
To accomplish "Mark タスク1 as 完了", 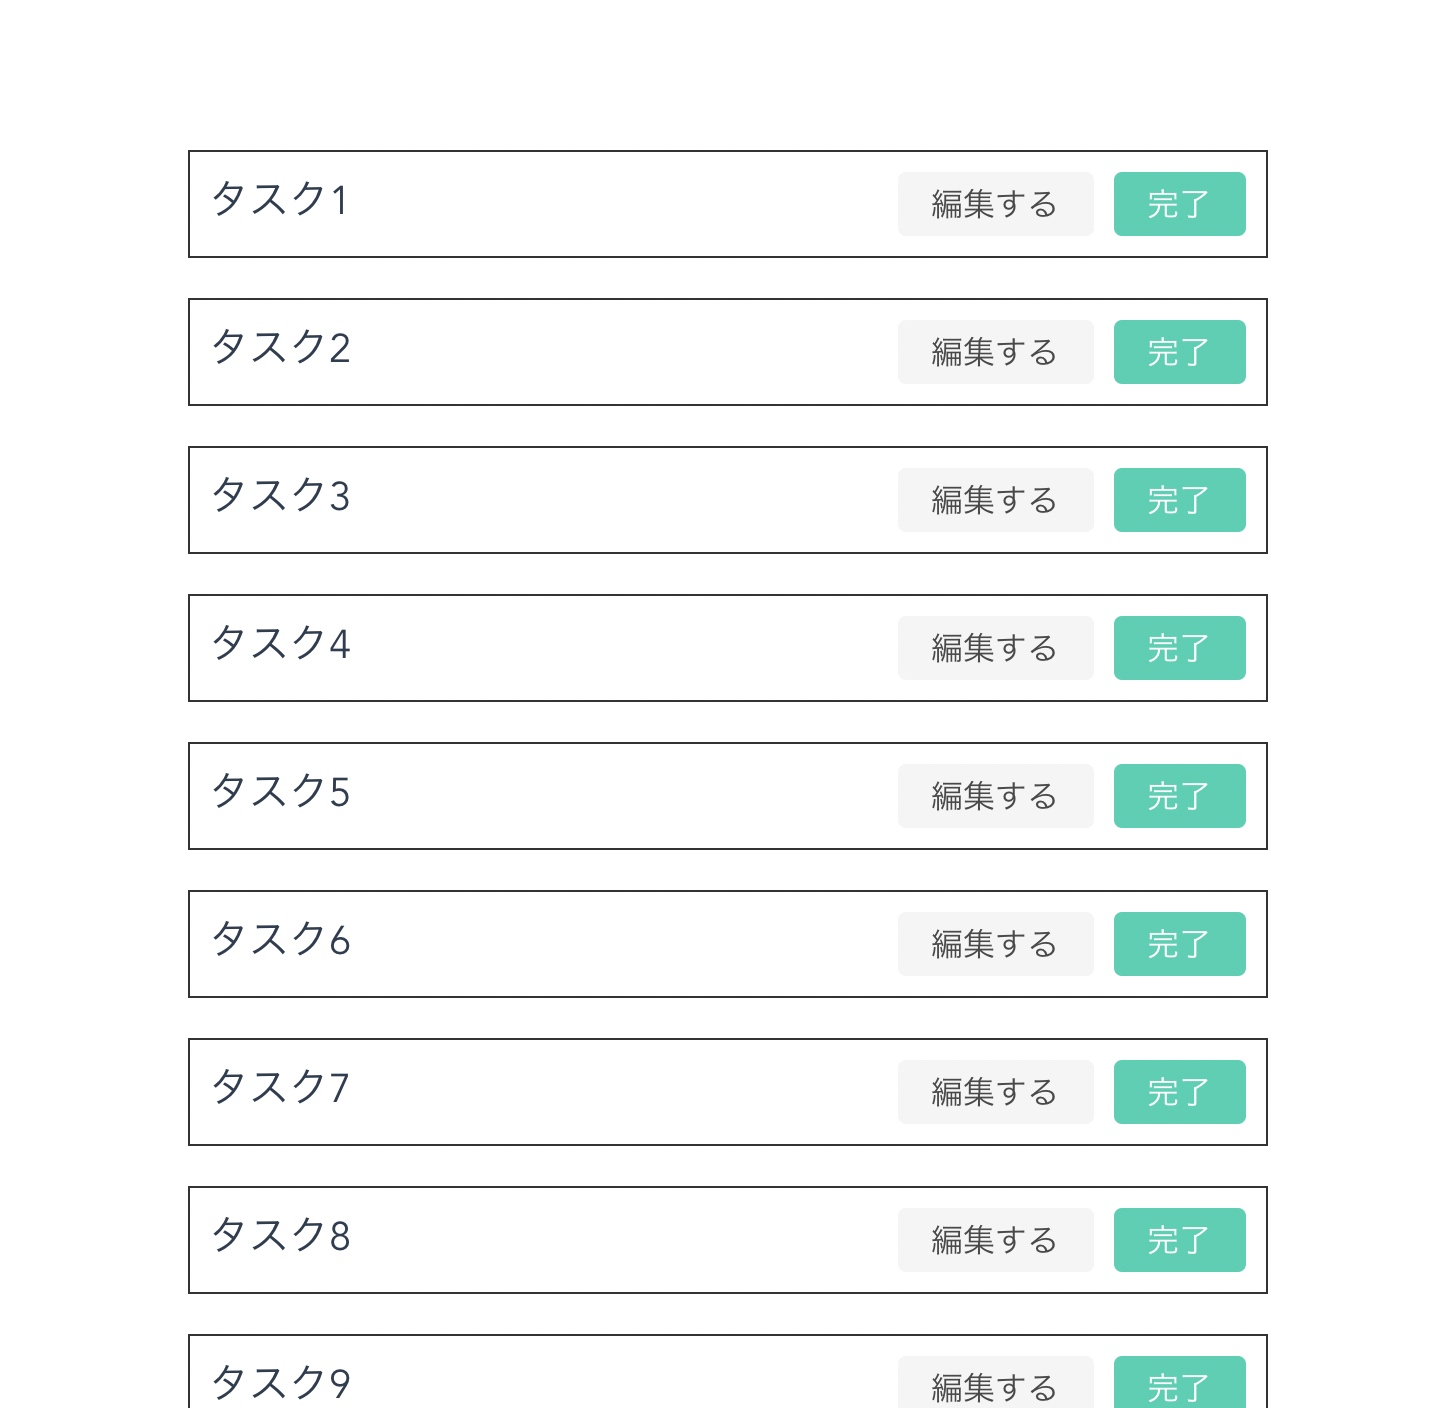I will coord(1179,204).
